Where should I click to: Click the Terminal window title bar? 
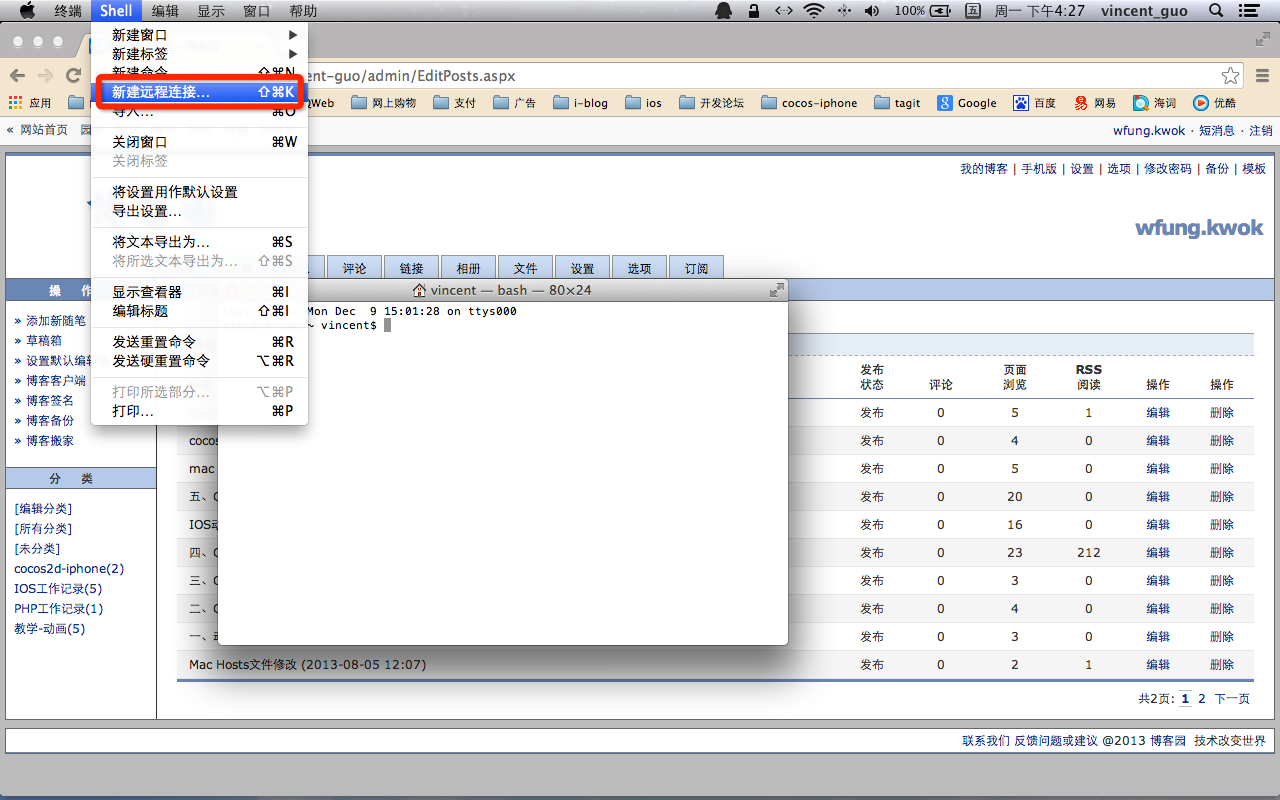pyautogui.click(x=503, y=290)
